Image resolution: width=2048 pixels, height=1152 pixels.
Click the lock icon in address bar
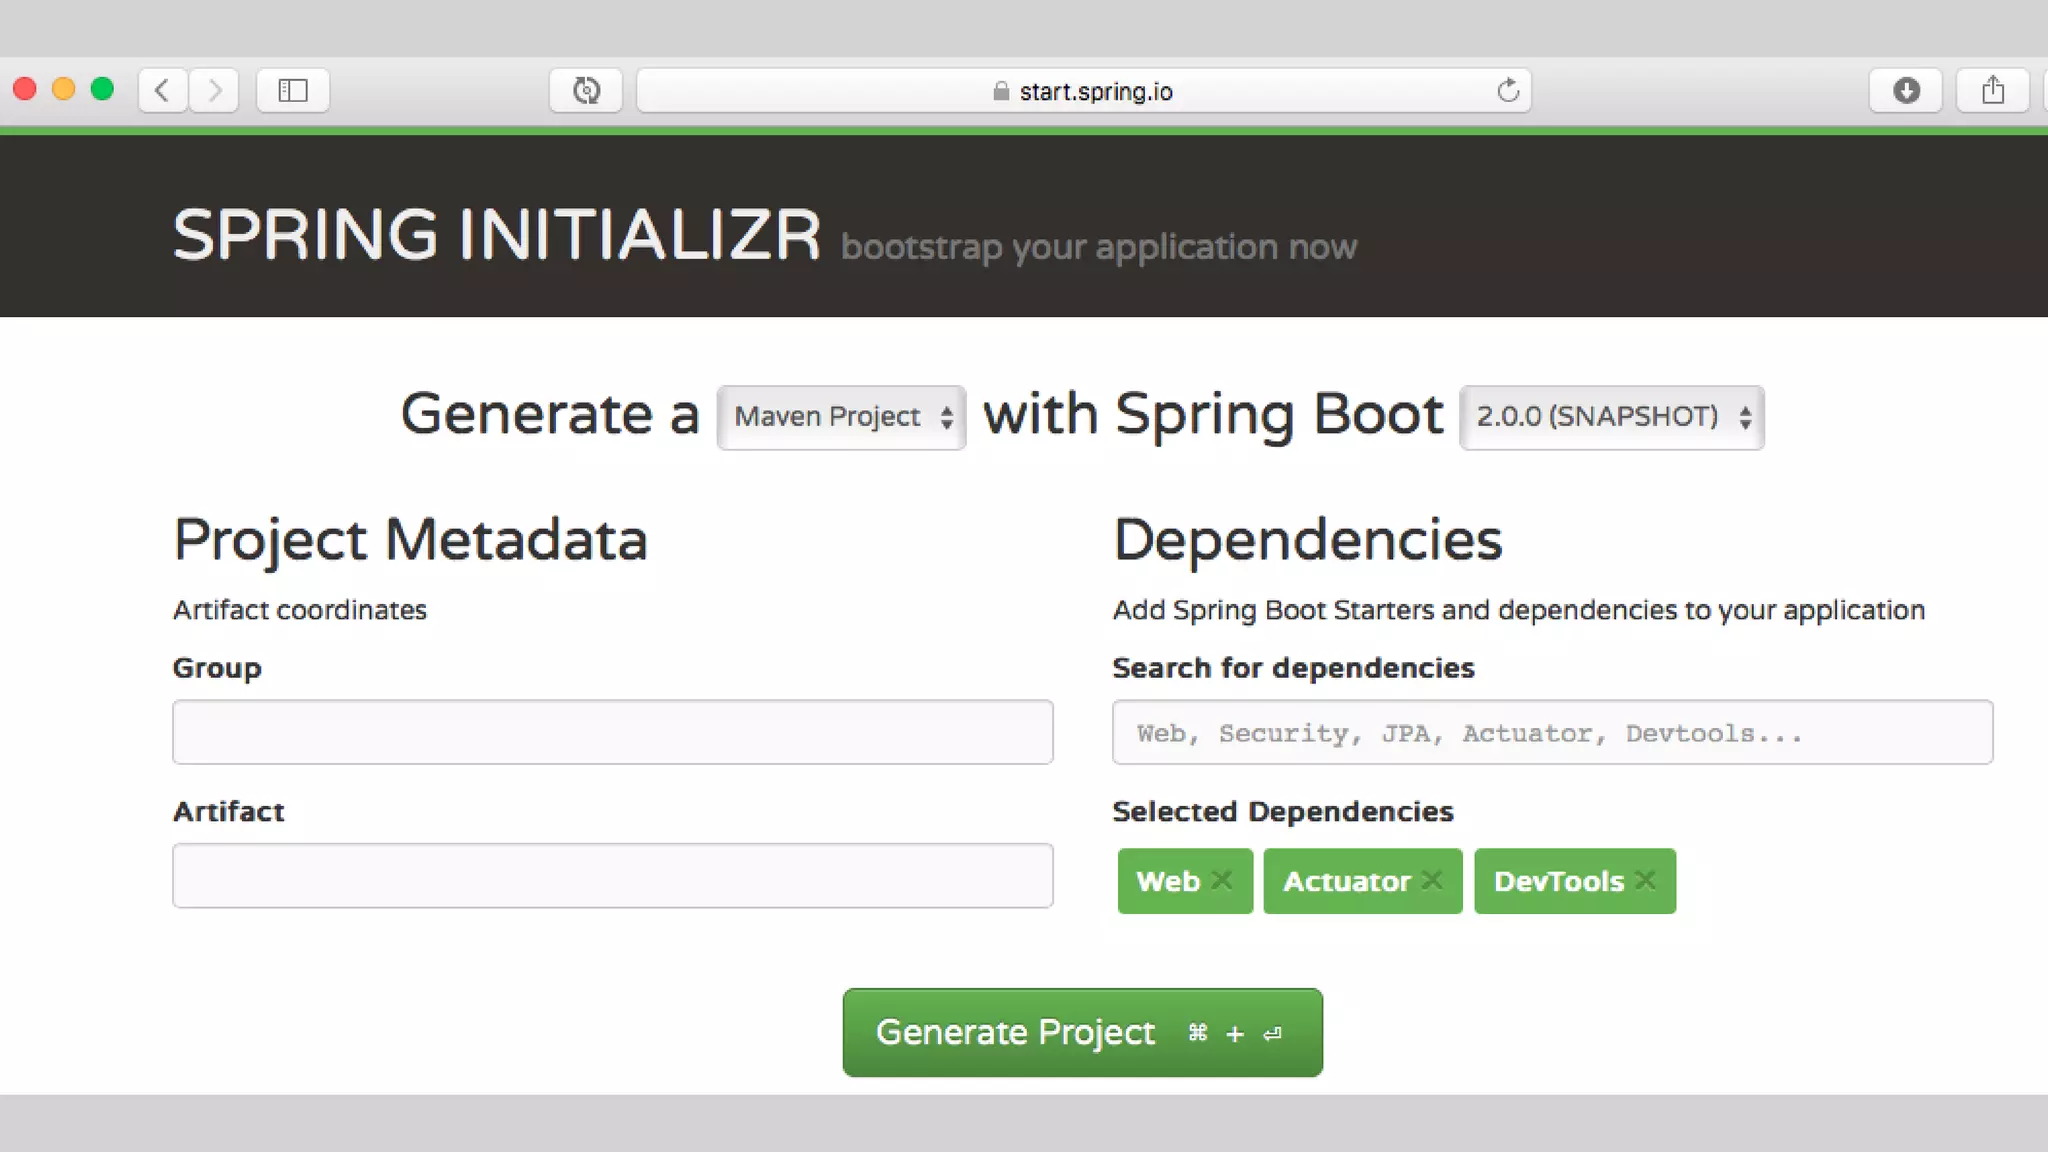[1001, 91]
